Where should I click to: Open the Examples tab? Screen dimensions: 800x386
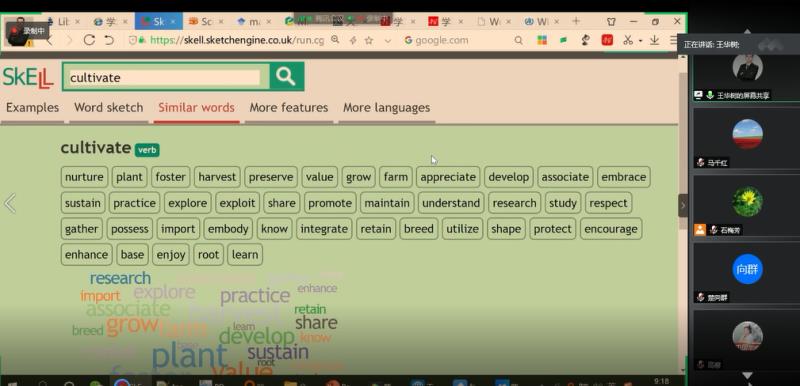pyautogui.click(x=32, y=108)
